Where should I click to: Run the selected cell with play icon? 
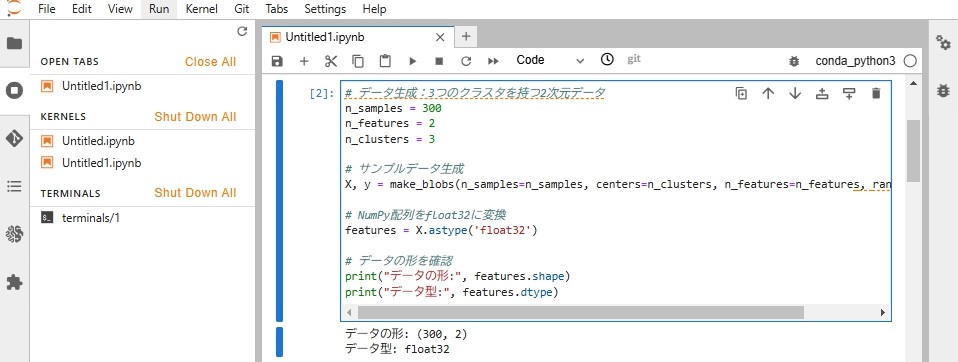coord(412,61)
